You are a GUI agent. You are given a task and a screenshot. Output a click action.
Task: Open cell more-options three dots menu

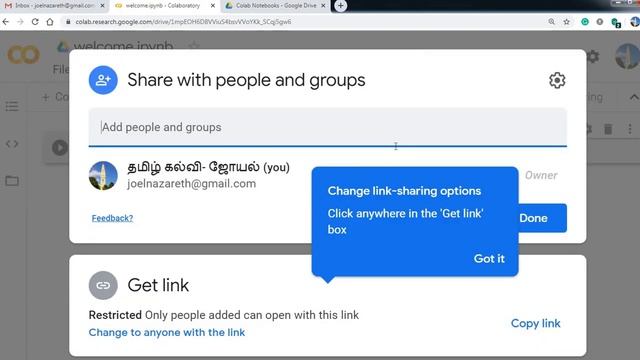click(630, 129)
